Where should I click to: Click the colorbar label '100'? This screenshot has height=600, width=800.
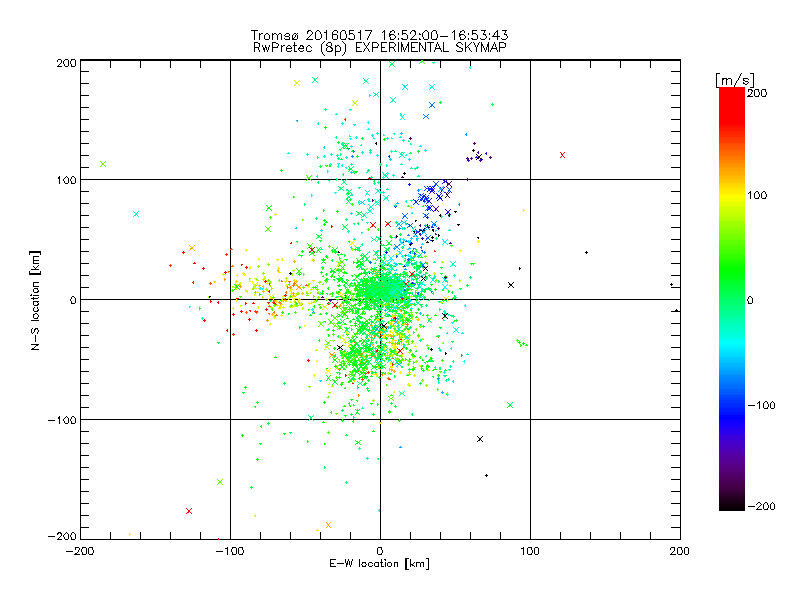[757, 195]
